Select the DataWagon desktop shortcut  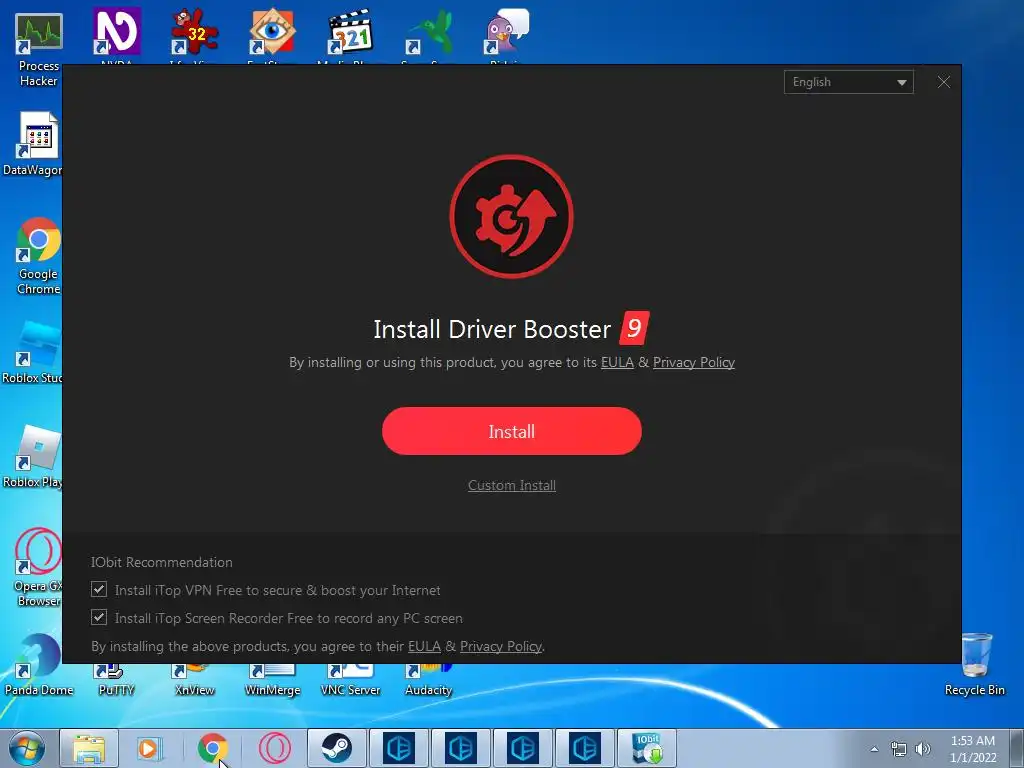click(33, 145)
